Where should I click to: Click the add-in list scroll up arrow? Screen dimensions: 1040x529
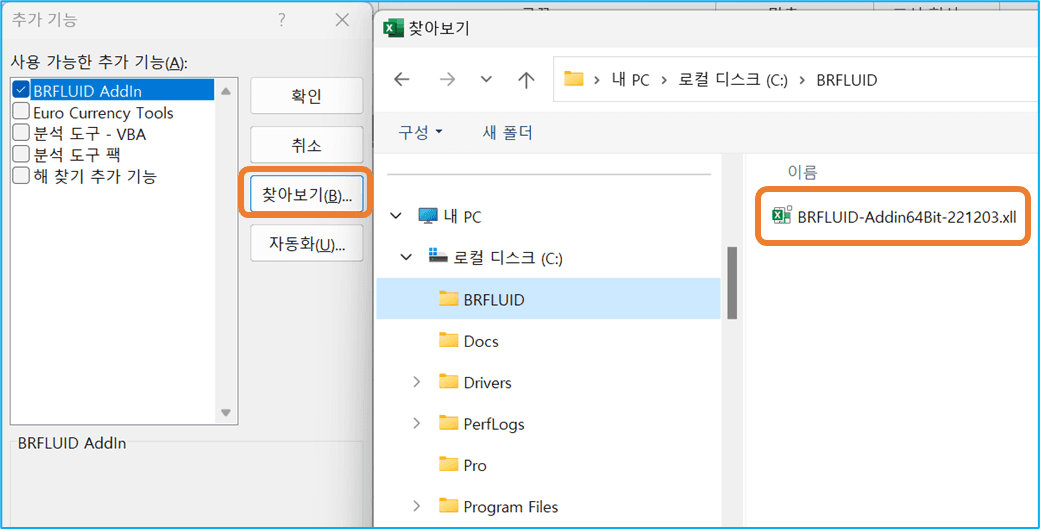226,91
